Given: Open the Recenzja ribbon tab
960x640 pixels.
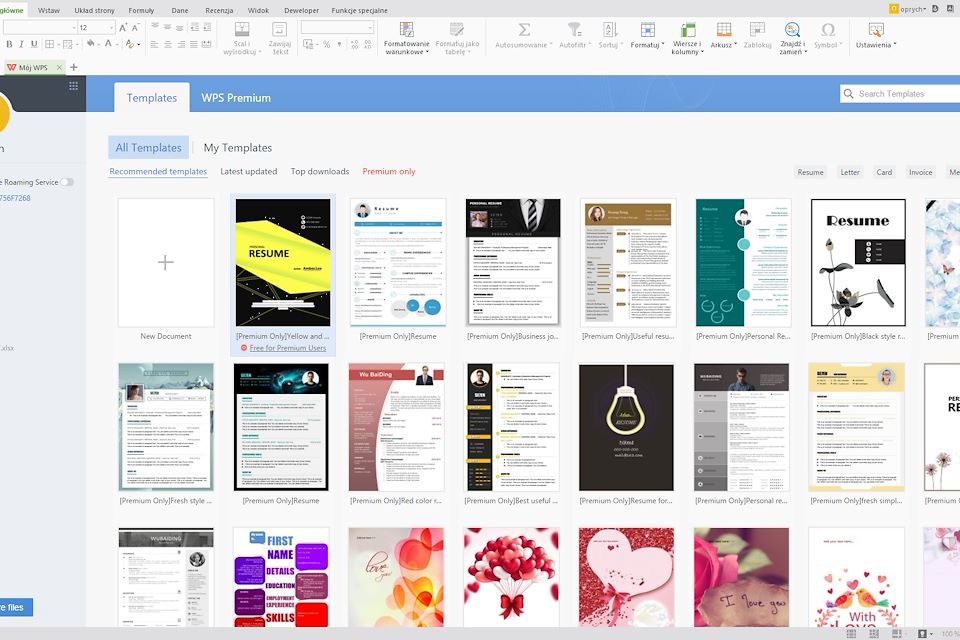Looking at the screenshot, I should 219,10.
